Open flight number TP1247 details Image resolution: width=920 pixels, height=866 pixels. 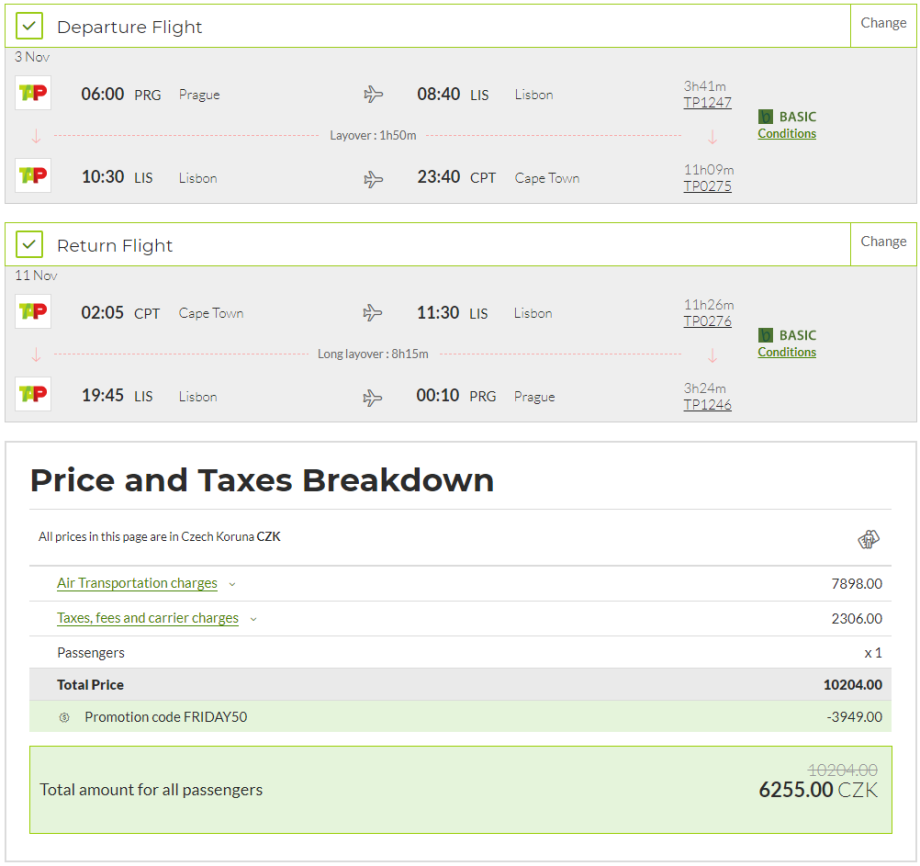pos(707,102)
